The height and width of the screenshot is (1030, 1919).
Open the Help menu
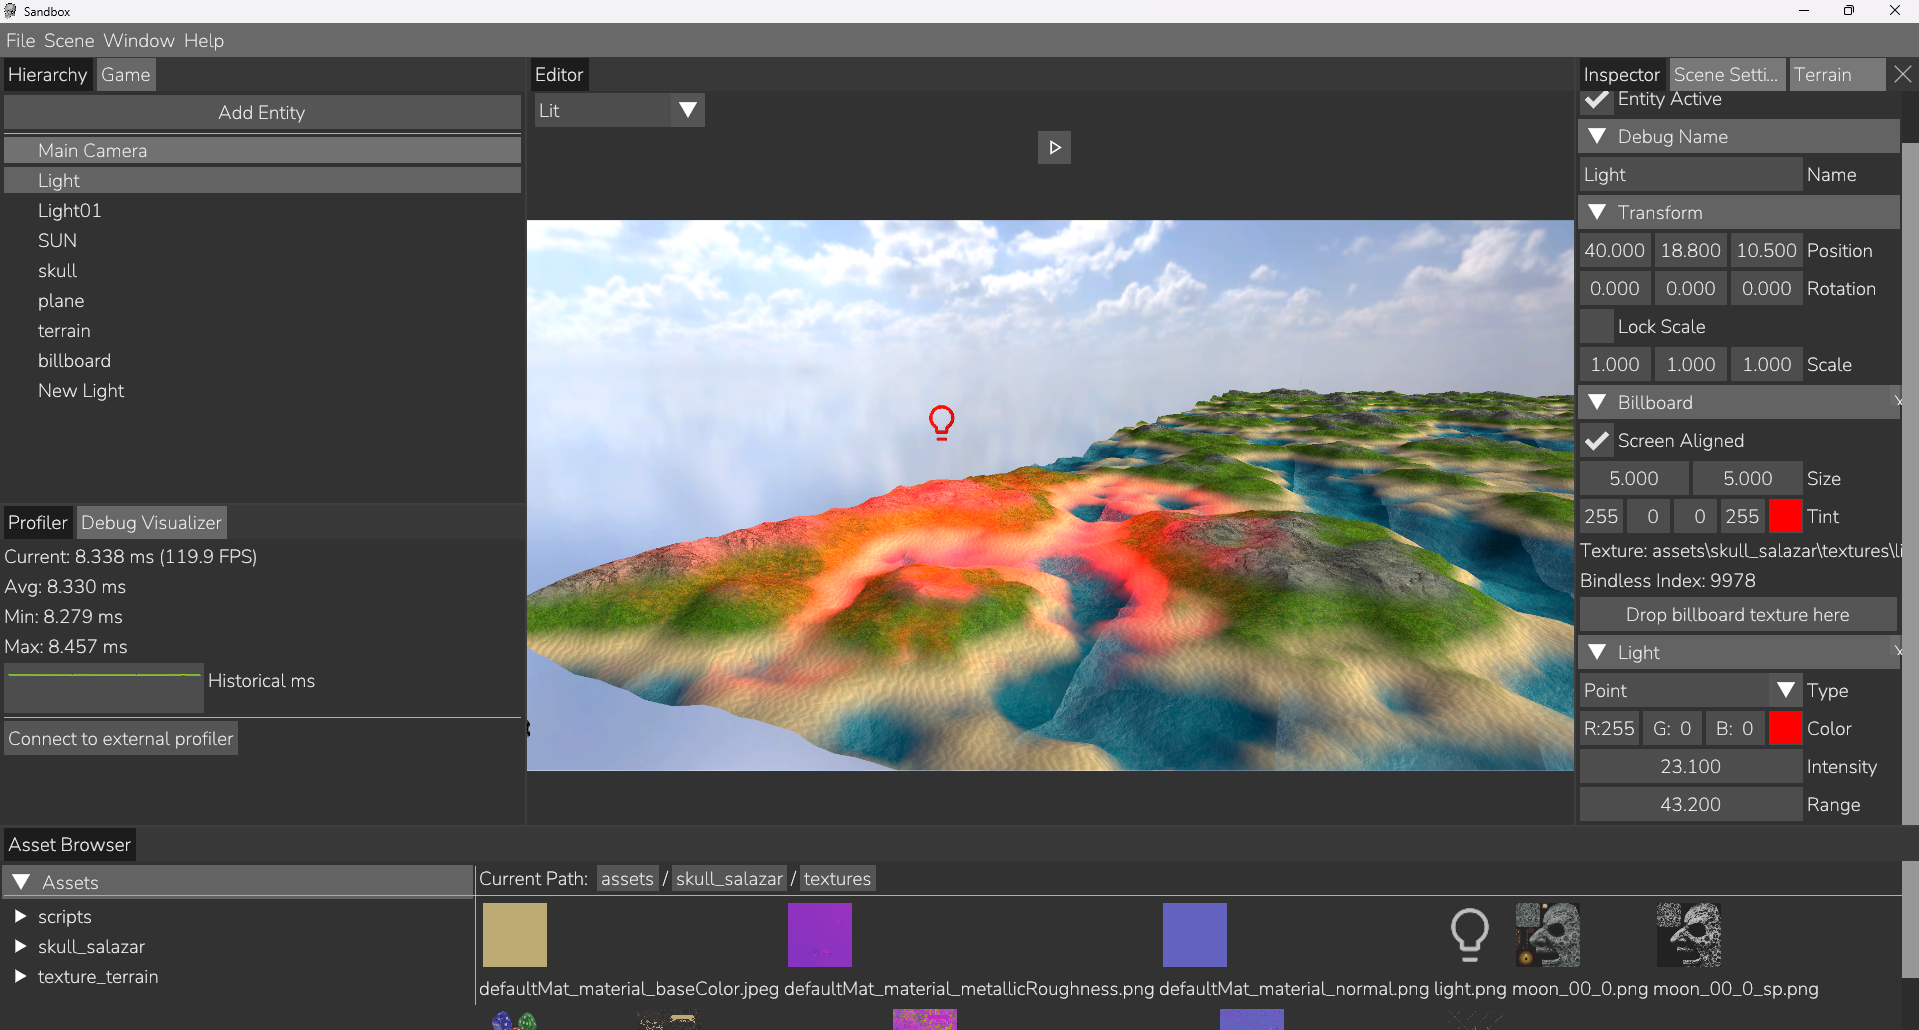coord(204,41)
